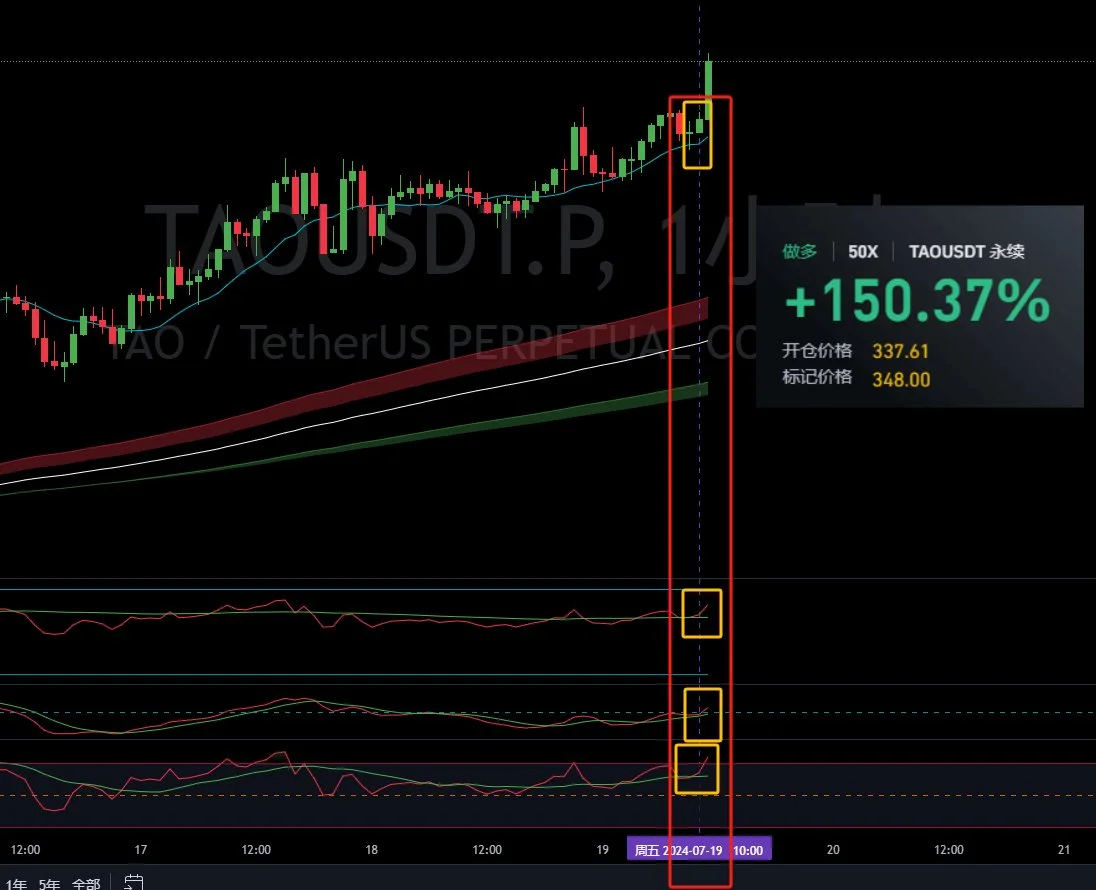Click the 20 date on time axis
This screenshot has height=890, width=1096.
(x=833, y=849)
